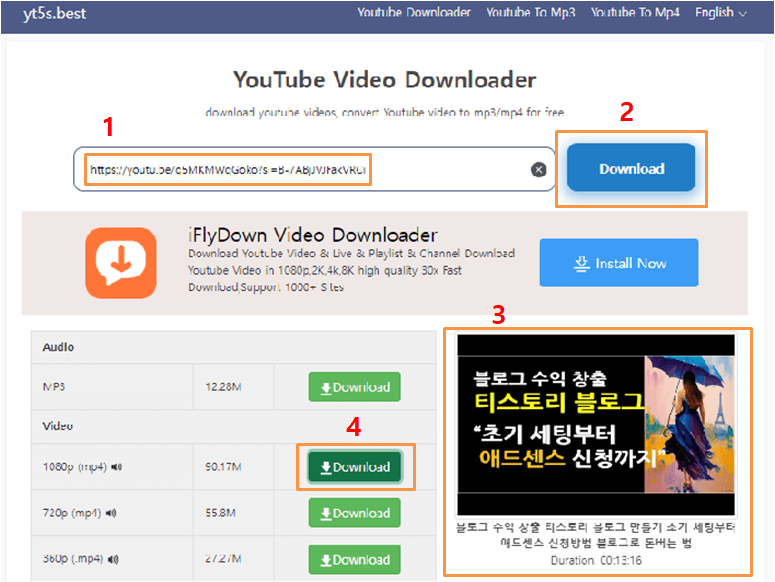Image resolution: width=775 pixels, height=582 pixels.
Task: Go to Youtube To Mp4 page
Action: (635, 13)
